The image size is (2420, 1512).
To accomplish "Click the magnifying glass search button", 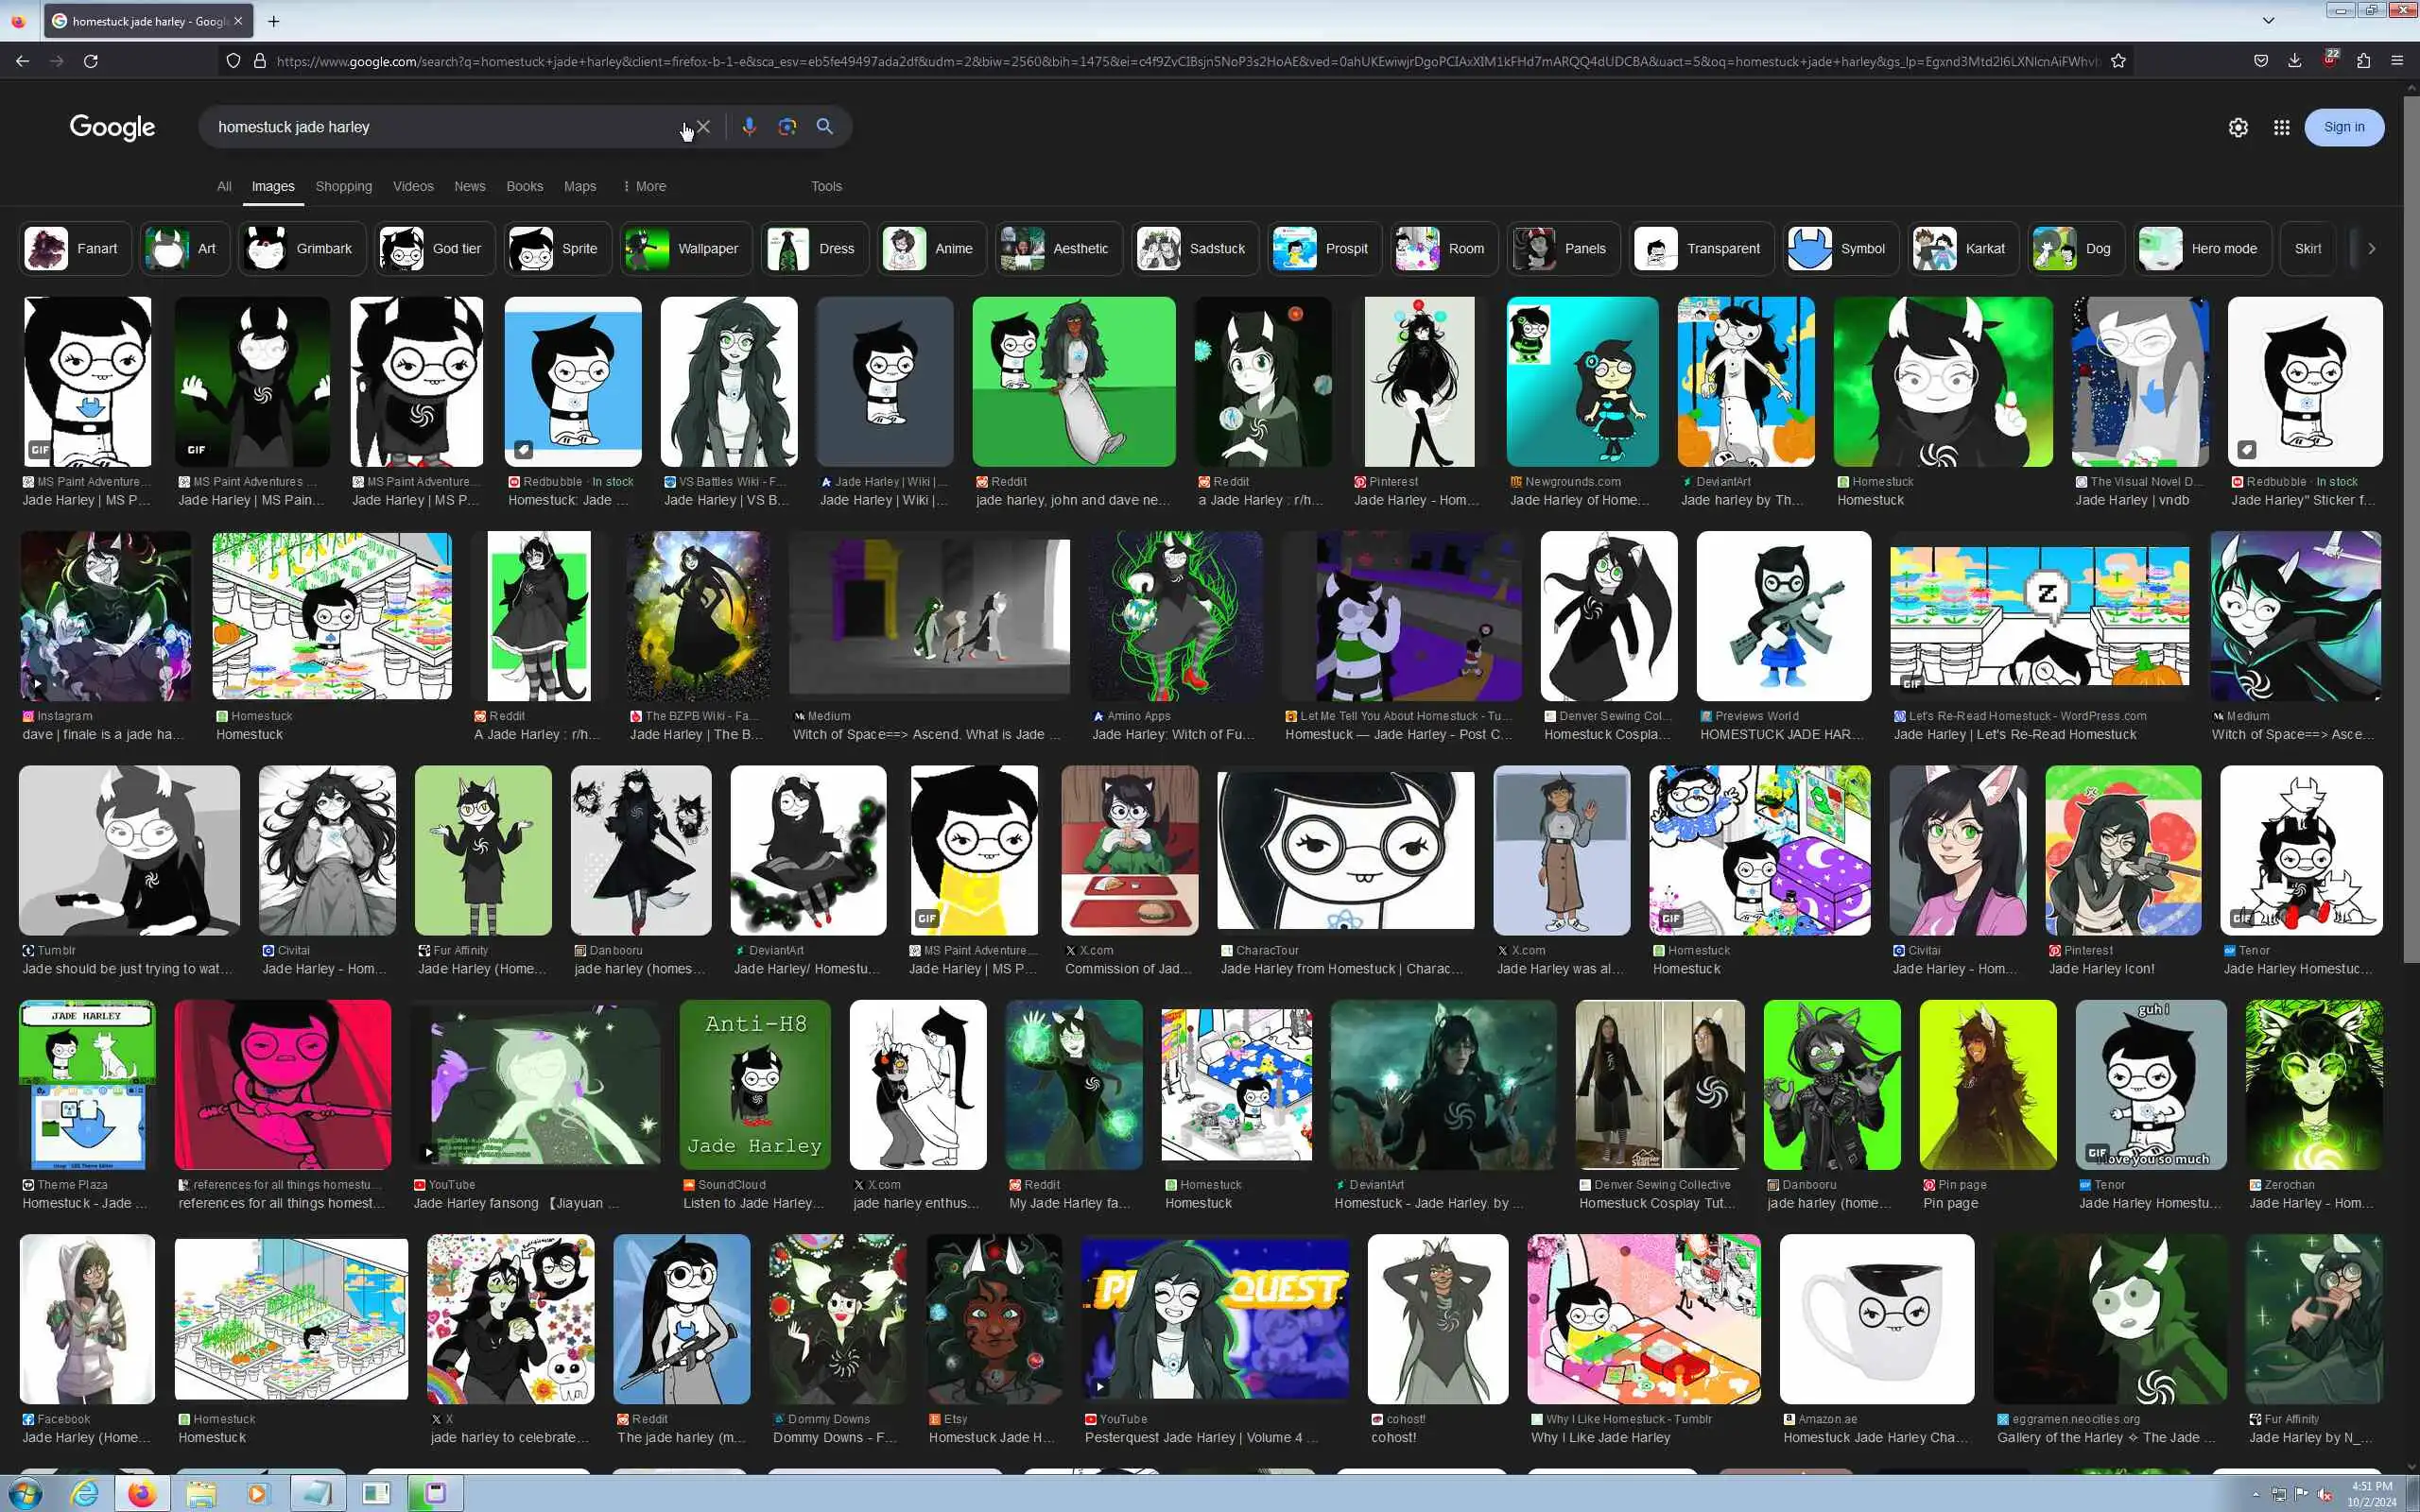I will (825, 127).
